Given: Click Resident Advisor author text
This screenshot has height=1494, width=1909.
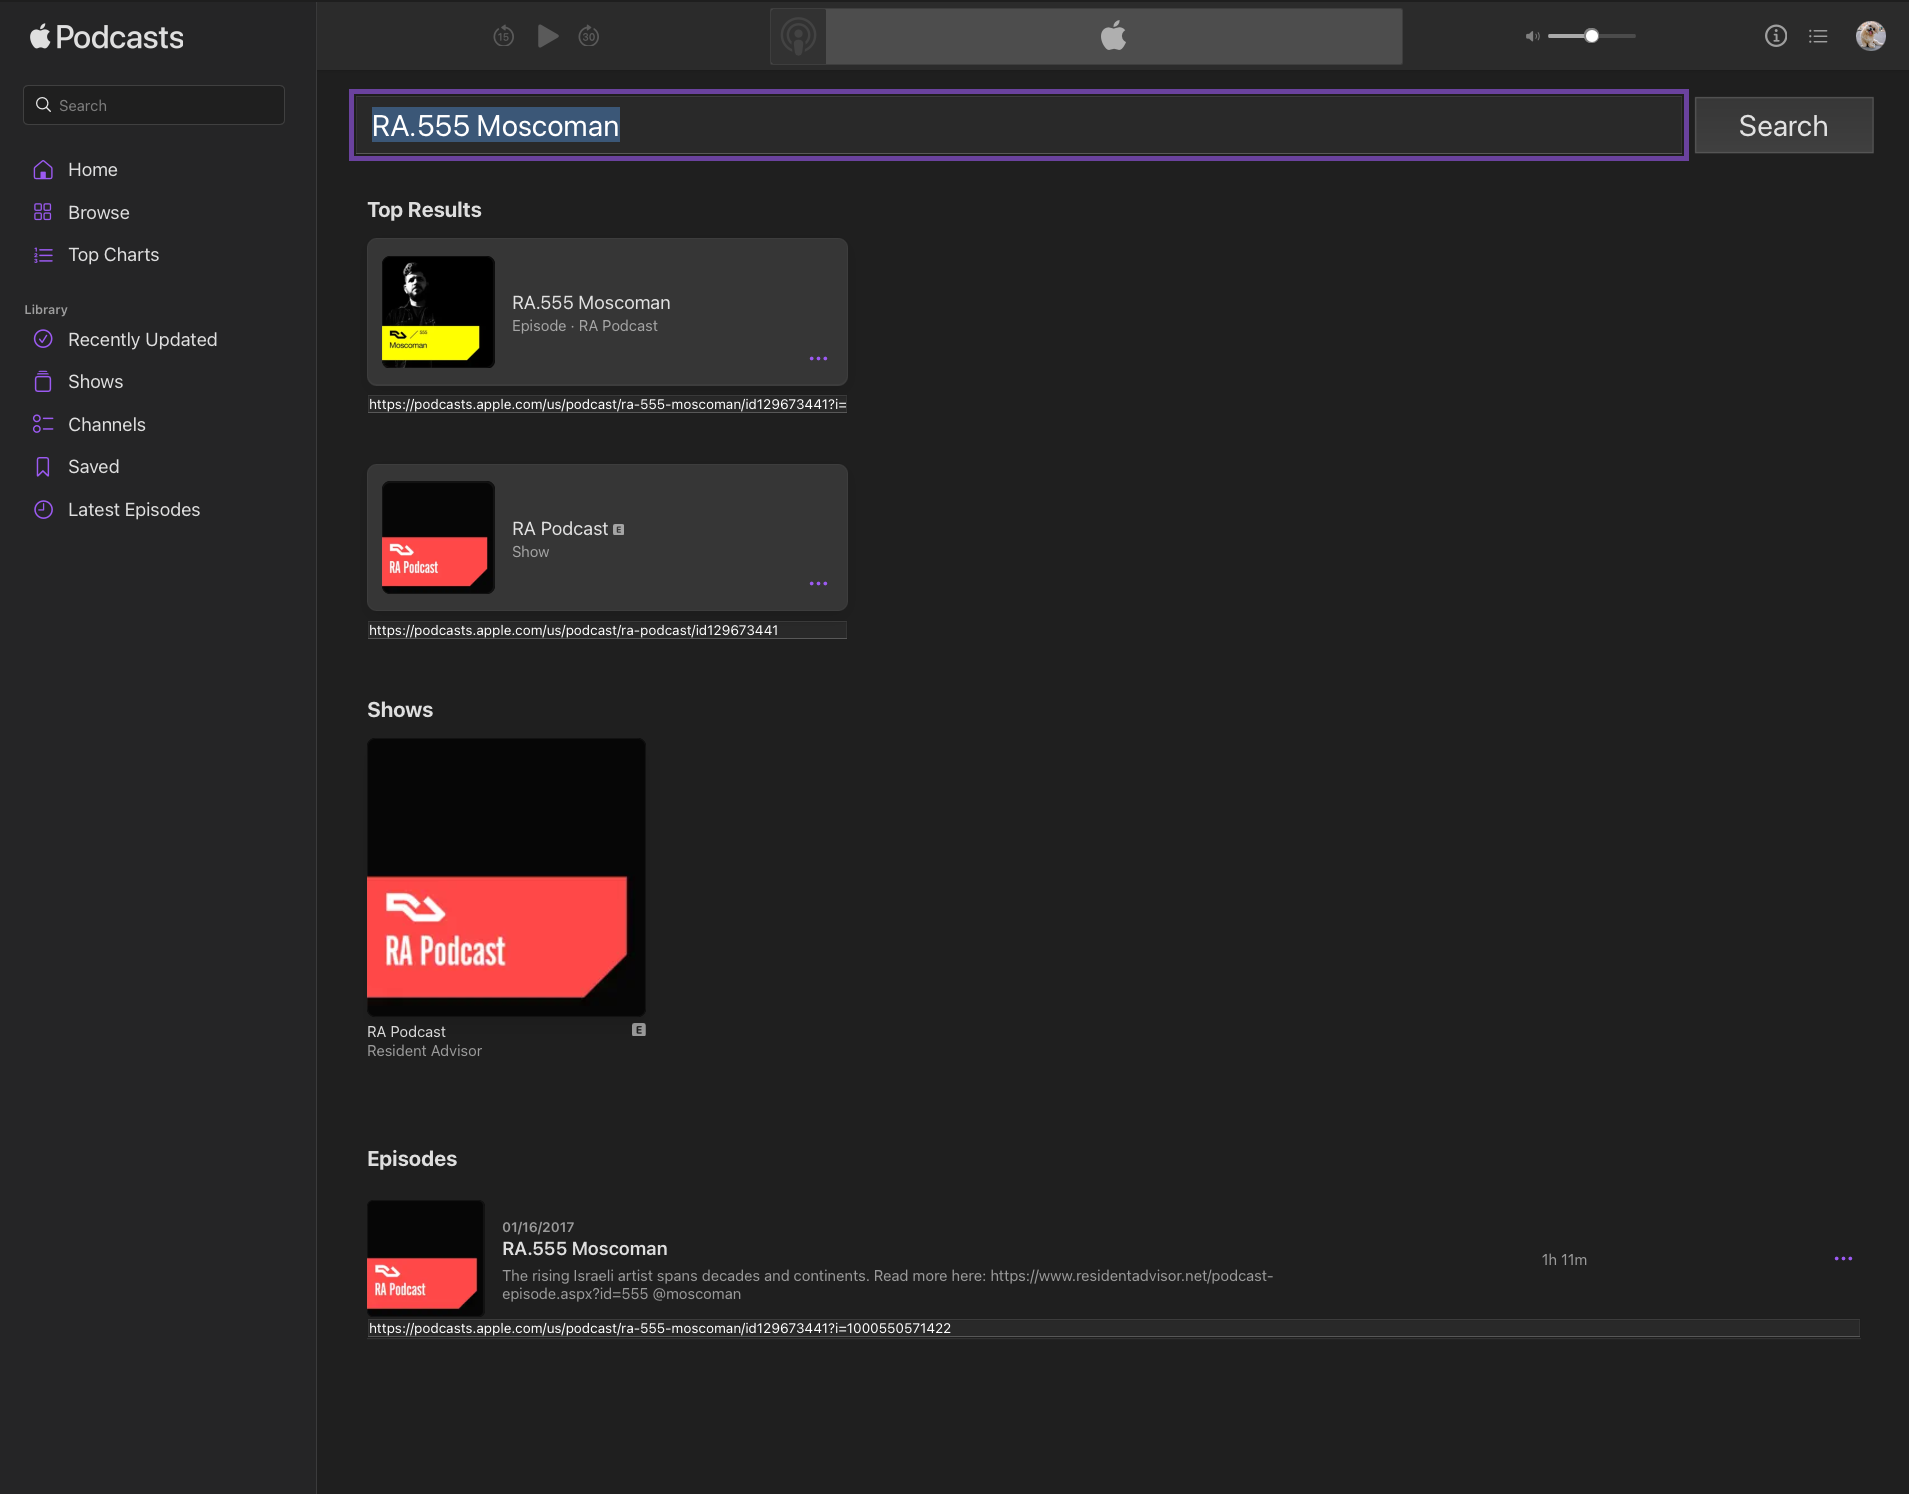Looking at the screenshot, I should click(x=424, y=1051).
